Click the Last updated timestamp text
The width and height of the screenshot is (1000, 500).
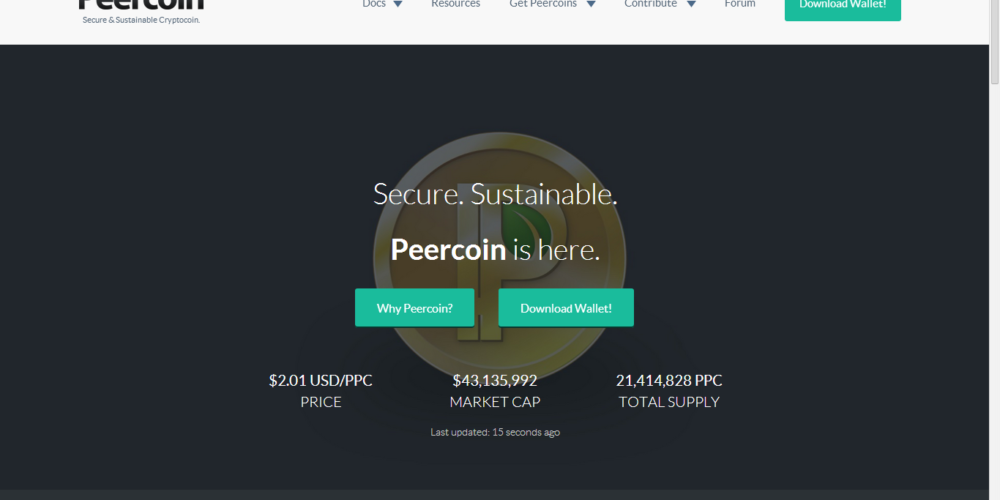(x=495, y=432)
